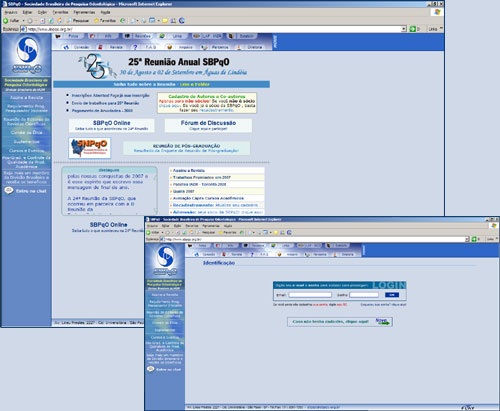This screenshot has width=500, height=411.
Task: Click SBPqO Online banner box
Action: tap(112, 125)
